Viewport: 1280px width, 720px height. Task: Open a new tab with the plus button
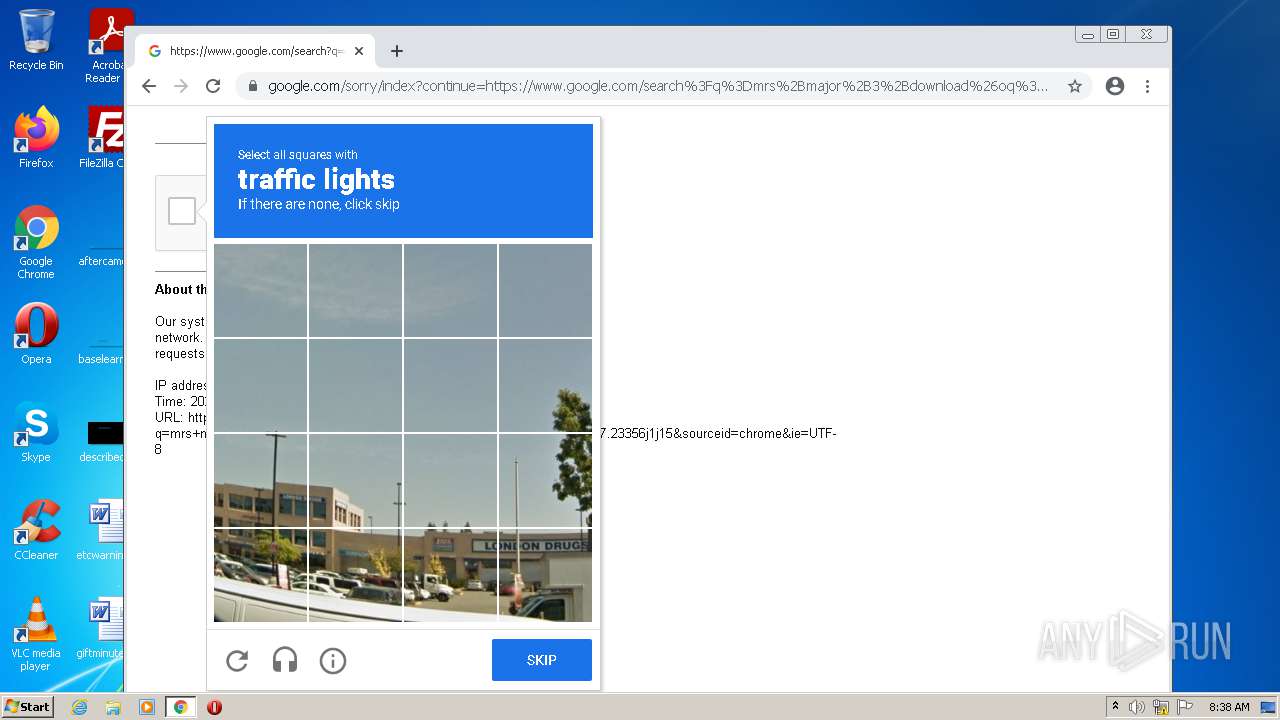(397, 51)
